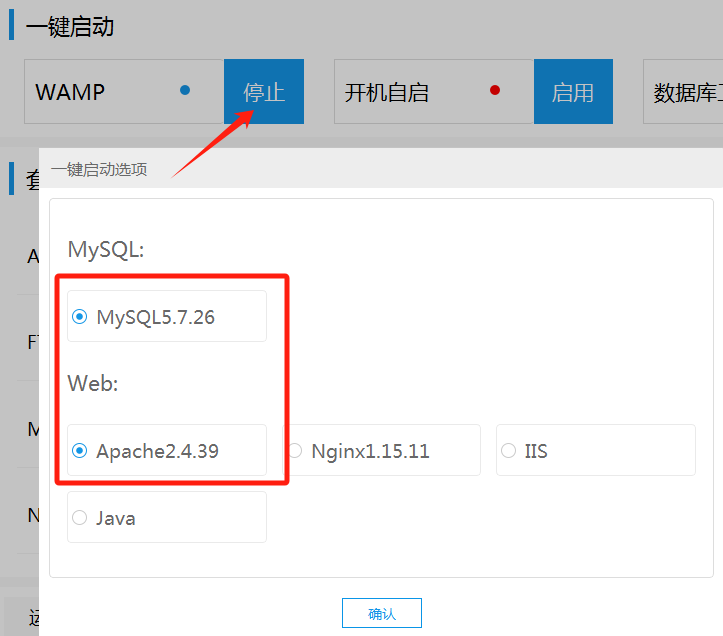The height and width of the screenshot is (636, 723).
Task: Confirm options with the 确认 button
Action: point(382,613)
